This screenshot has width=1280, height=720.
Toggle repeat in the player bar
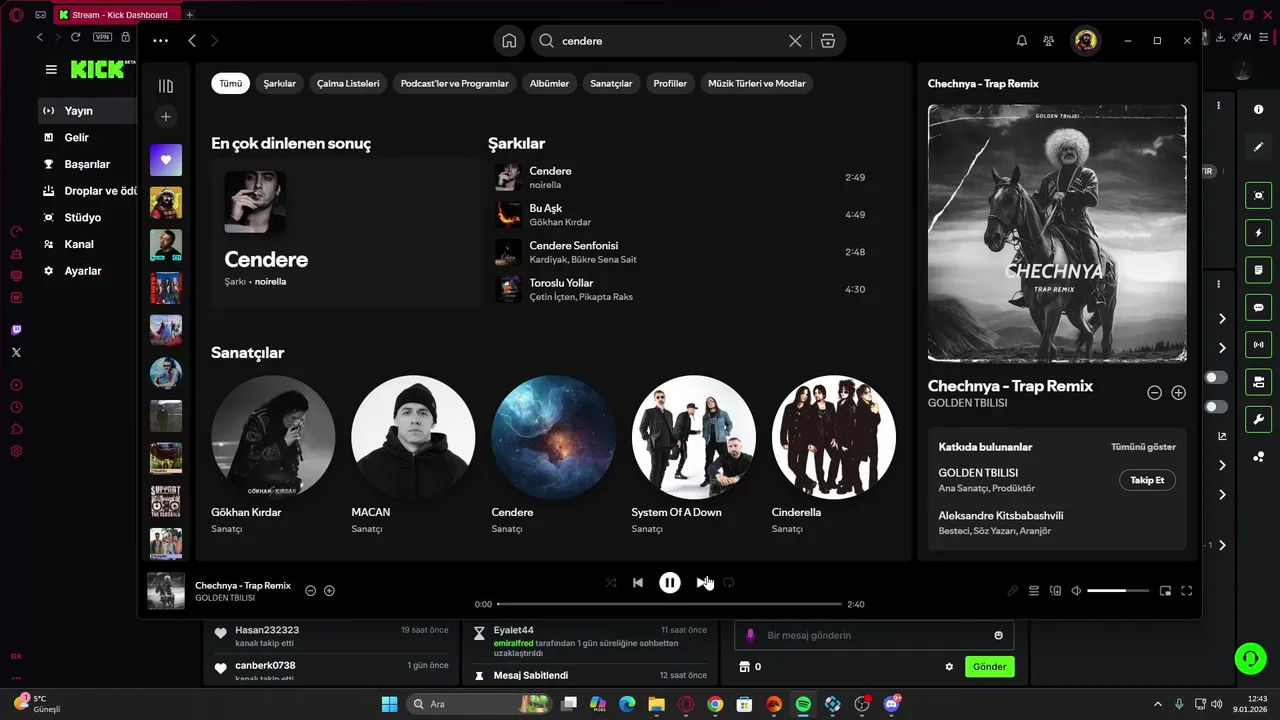click(x=729, y=583)
